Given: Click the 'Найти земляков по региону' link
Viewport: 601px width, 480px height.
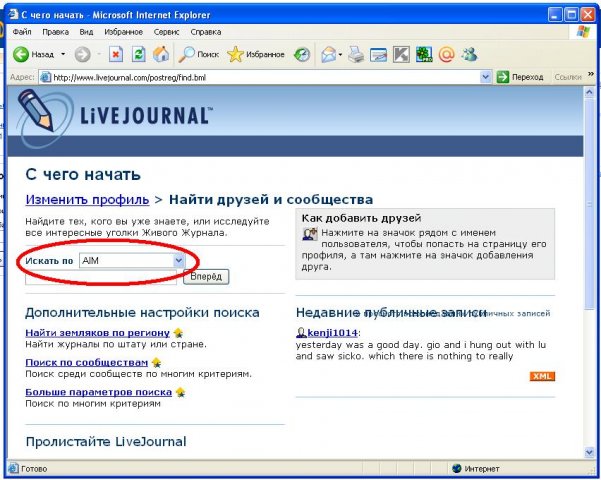Looking at the screenshot, I should 97,332.
